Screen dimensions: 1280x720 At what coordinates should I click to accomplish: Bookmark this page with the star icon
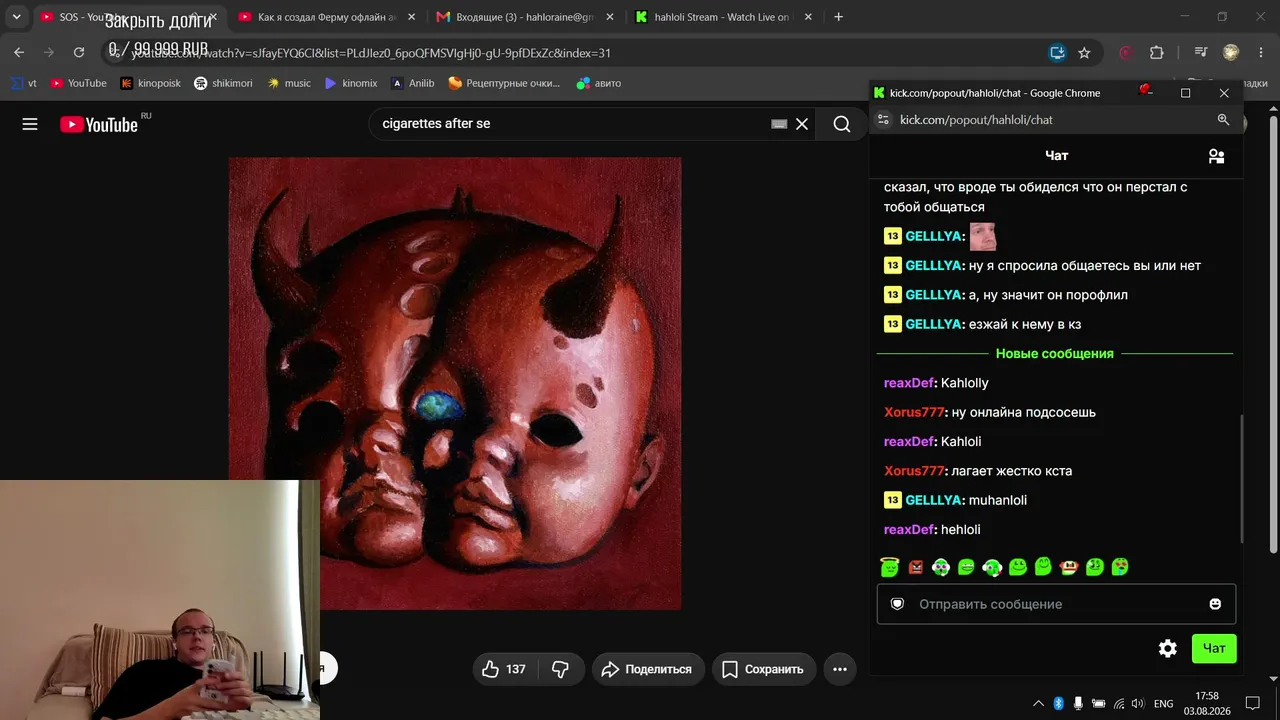tap(1084, 53)
